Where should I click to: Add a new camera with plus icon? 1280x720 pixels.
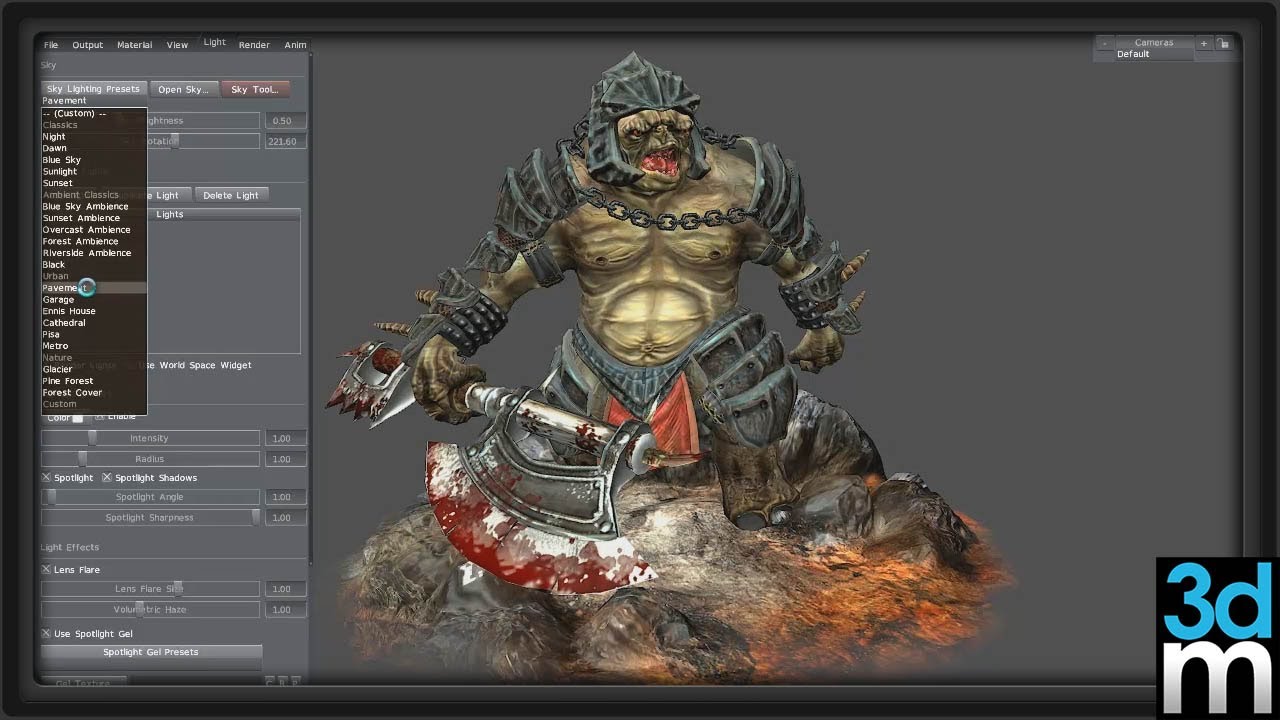point(1203,43)
